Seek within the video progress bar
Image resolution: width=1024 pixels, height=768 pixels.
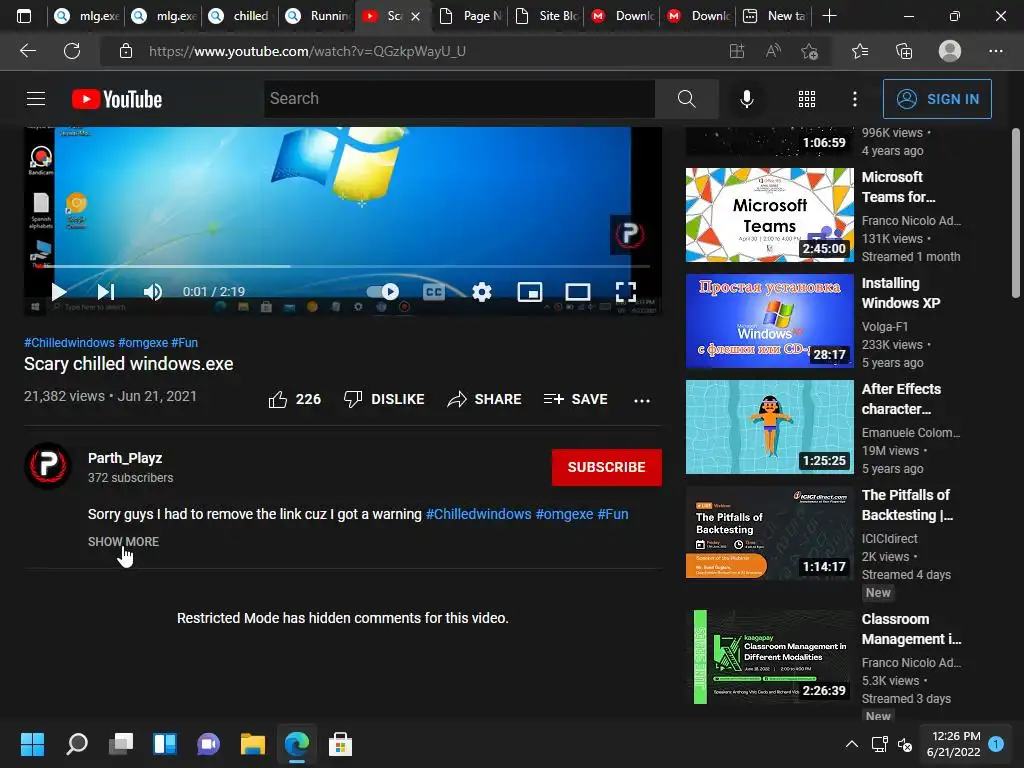coord(343,266)
